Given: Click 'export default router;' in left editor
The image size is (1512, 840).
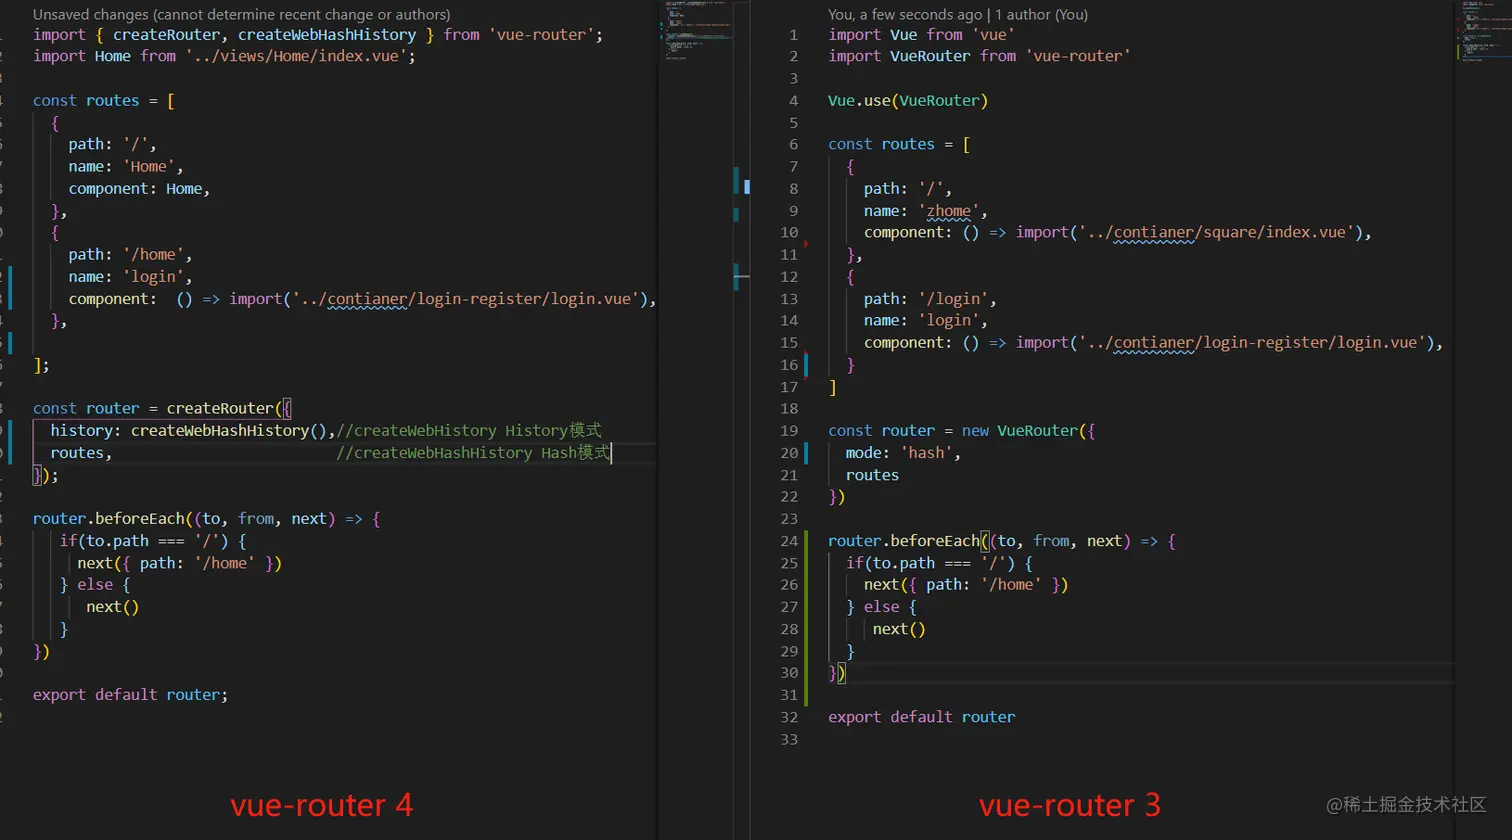Looking at the screenshot, I should coord(130,694).
